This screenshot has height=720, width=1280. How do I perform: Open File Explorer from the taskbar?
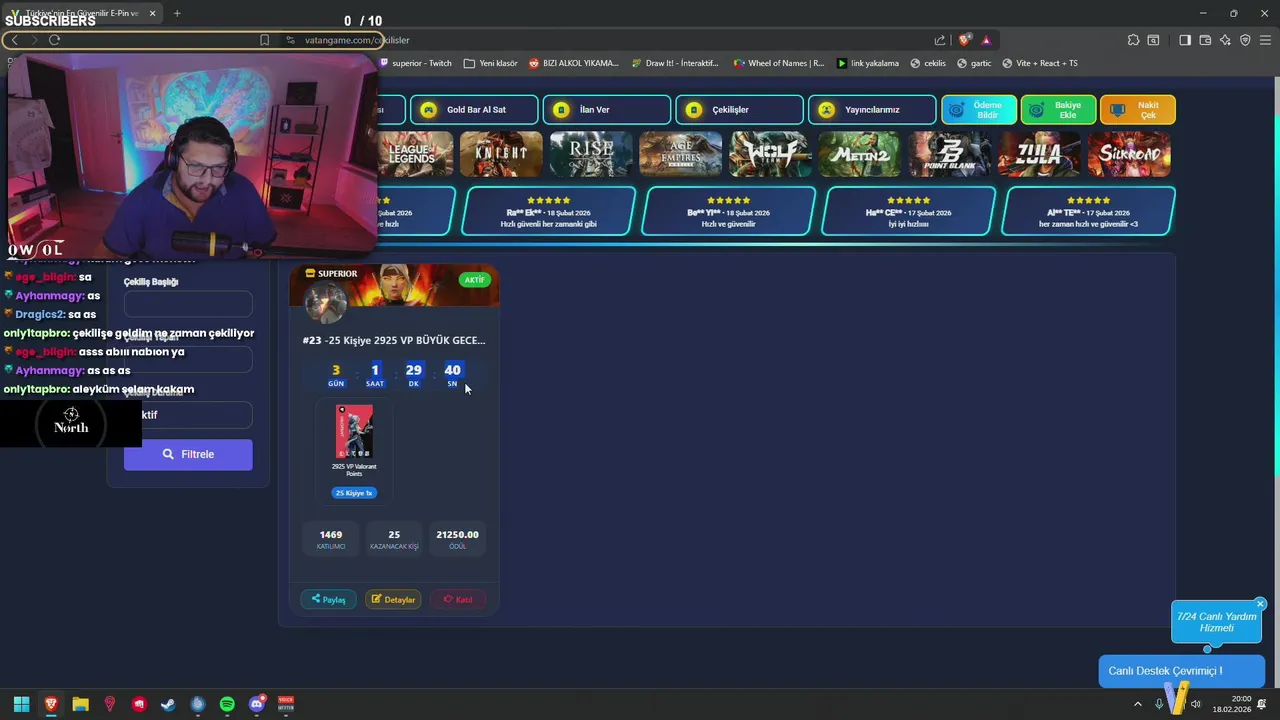tap(80, 704)
